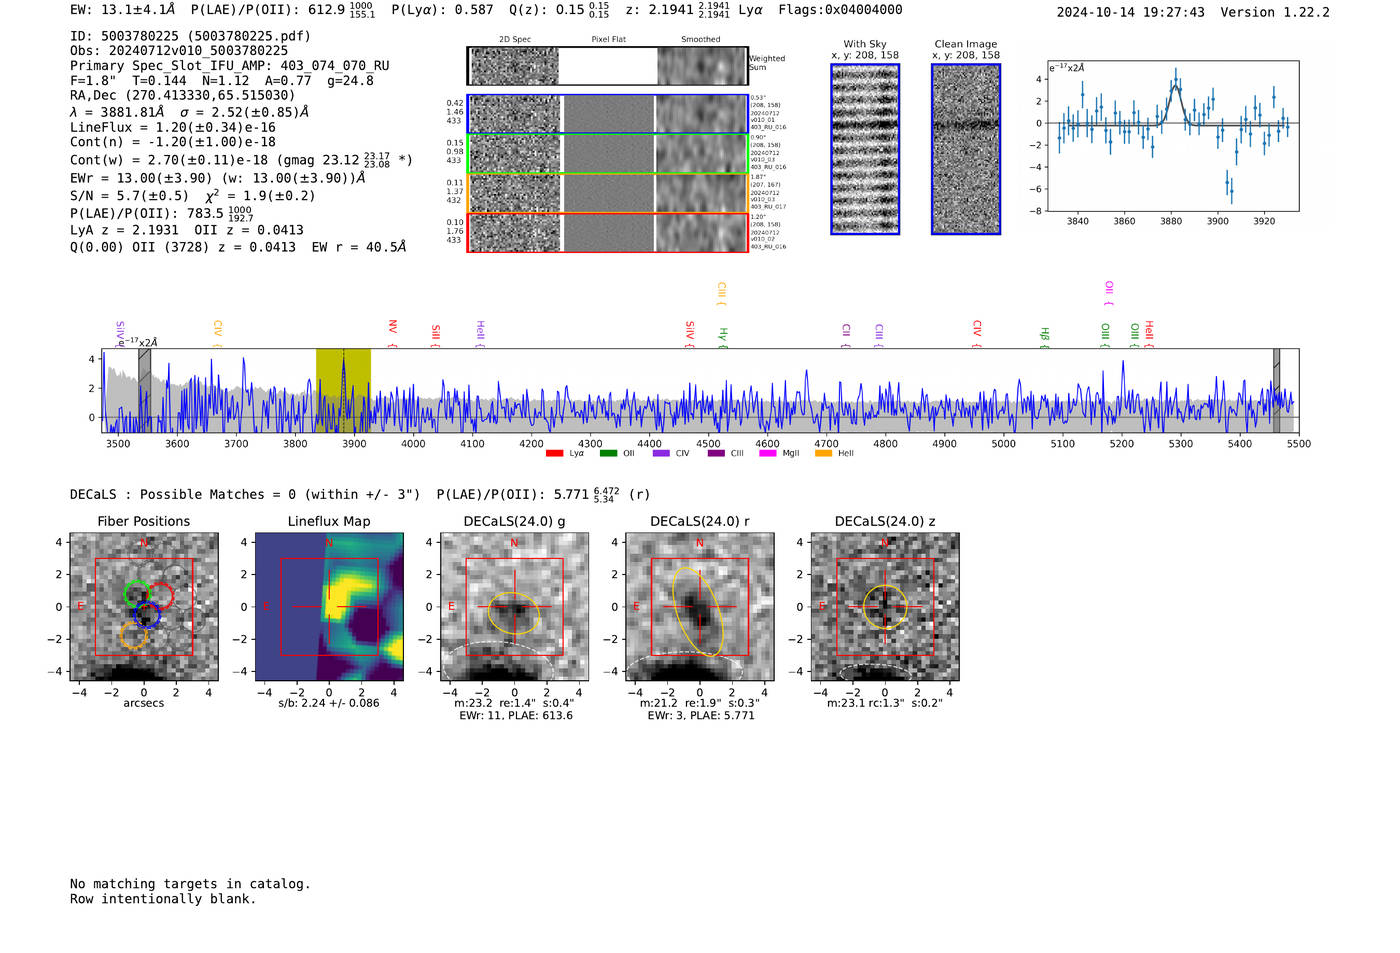The width and height of the screenshot is (1400, 953).
Task: Open the DECaLS(24.0) g image
Action: click(514, 607)
